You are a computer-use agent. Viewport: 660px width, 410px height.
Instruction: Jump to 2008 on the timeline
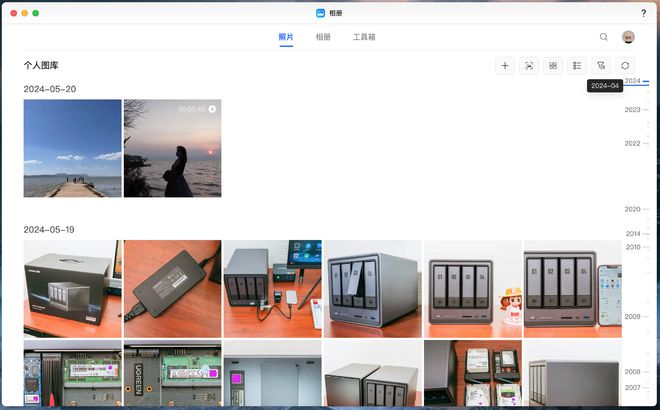click(632, 372)
